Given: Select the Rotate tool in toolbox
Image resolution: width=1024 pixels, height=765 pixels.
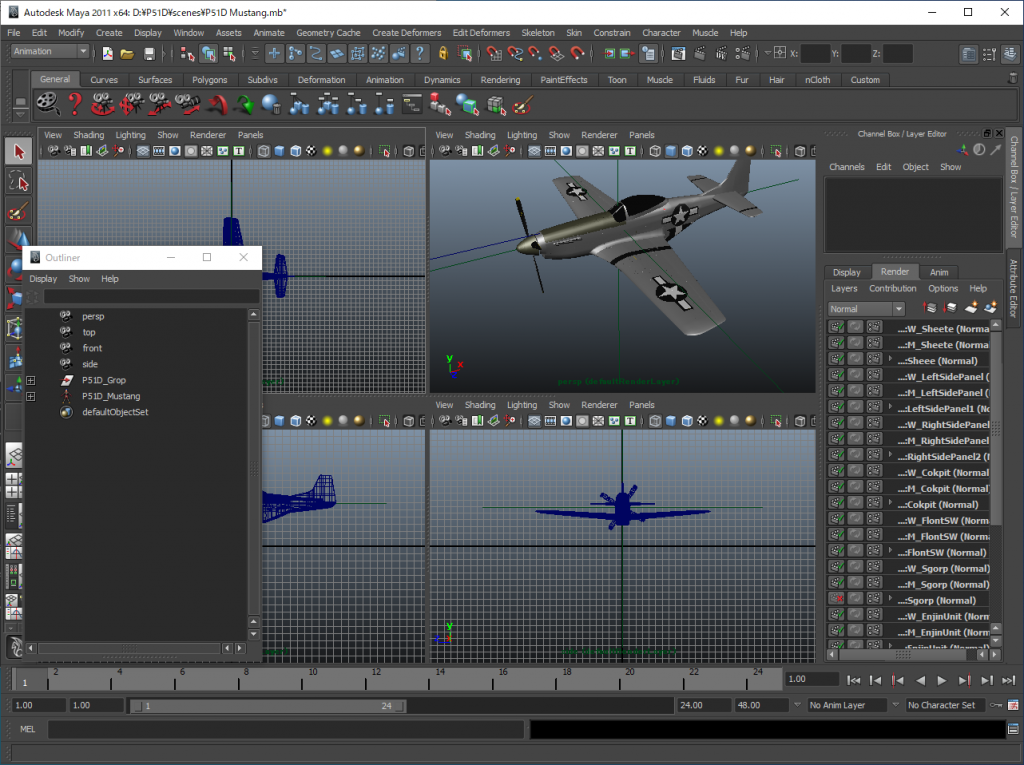Looking at the screenshot, I should pos(14,269).
